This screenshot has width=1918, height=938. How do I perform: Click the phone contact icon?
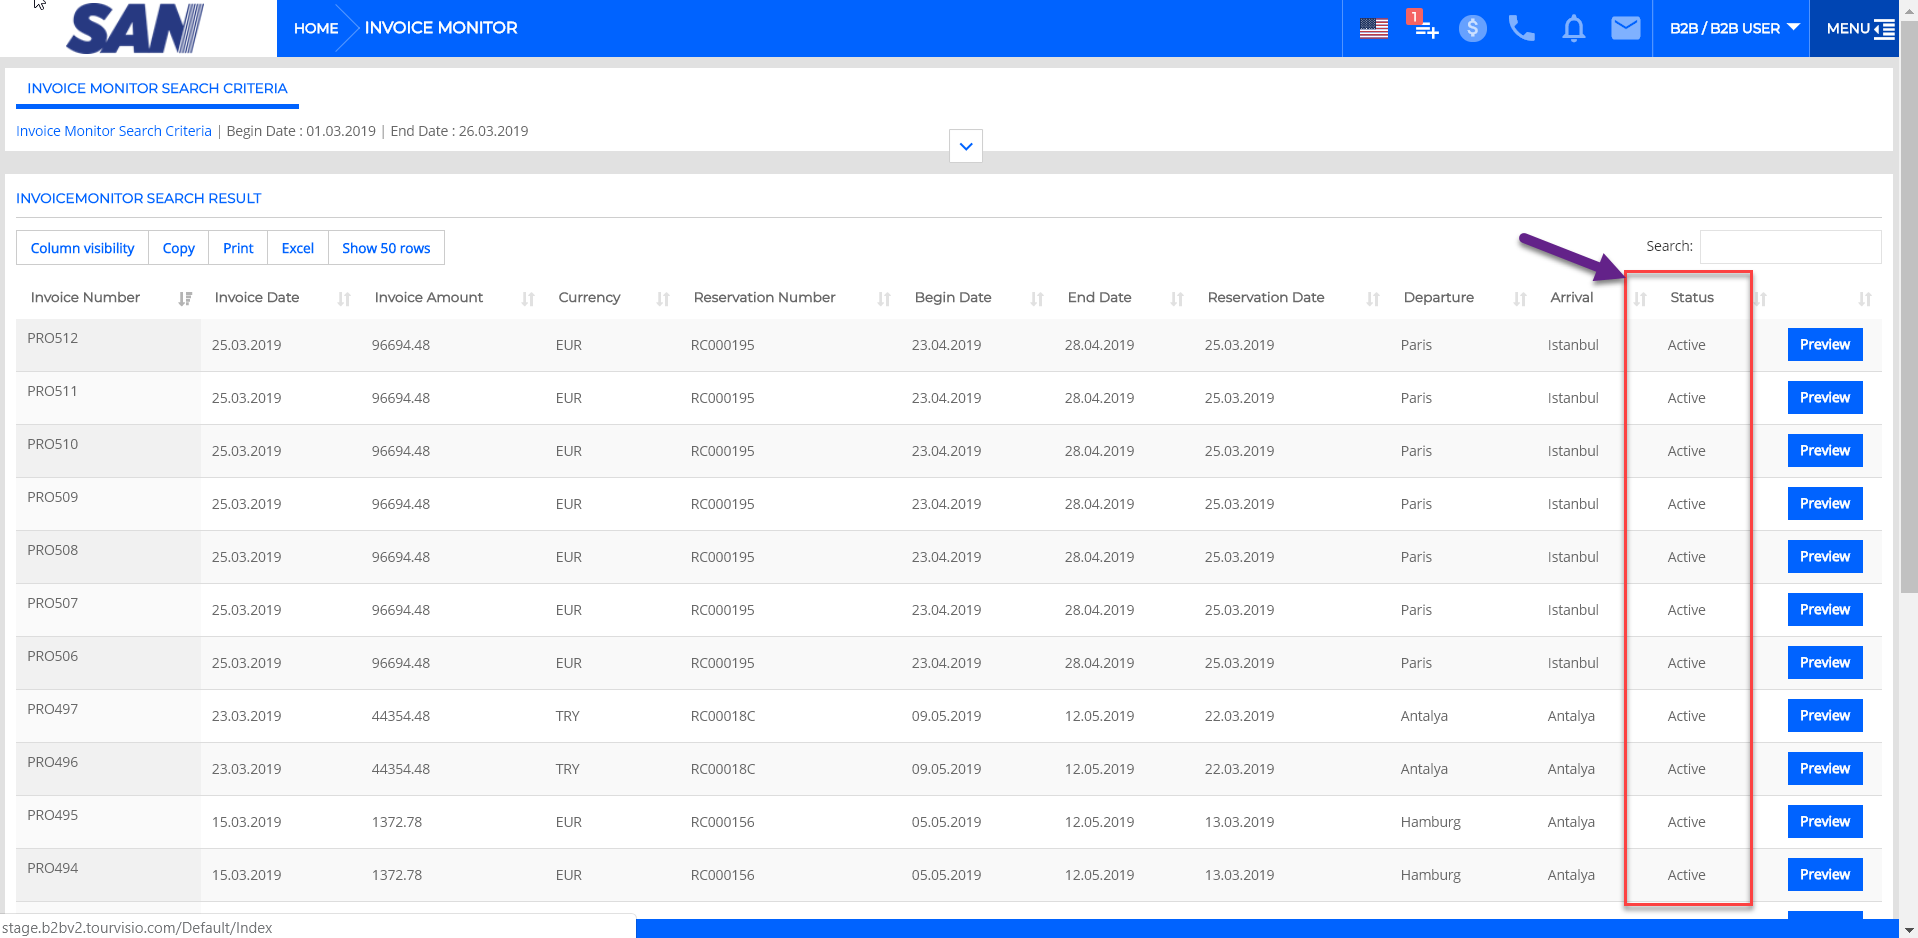1521,29
